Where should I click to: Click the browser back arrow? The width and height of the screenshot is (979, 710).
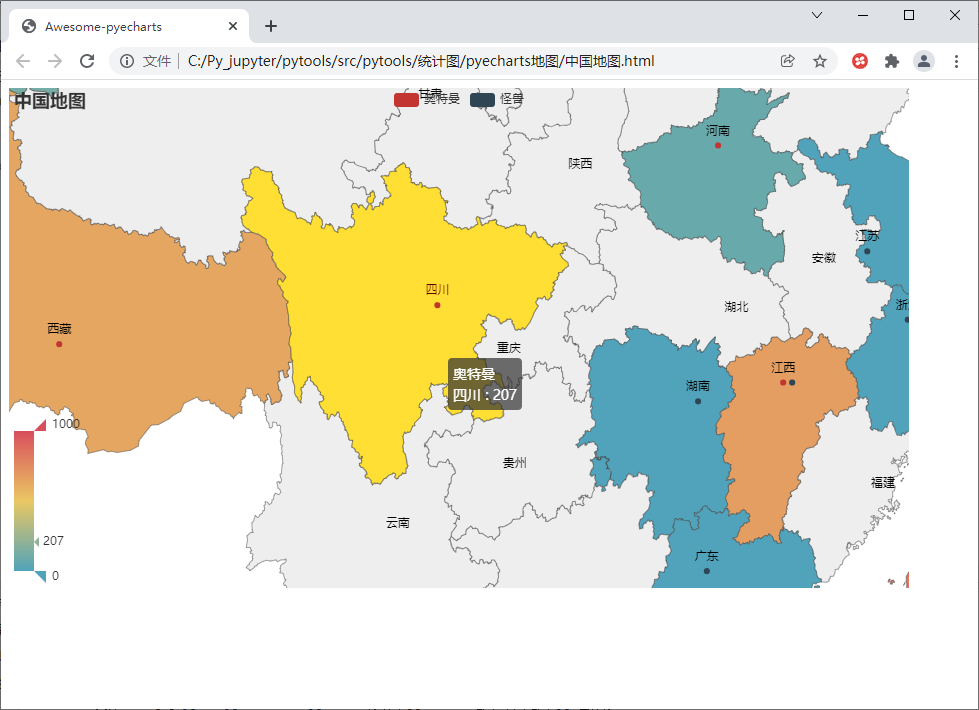(23, 61)
